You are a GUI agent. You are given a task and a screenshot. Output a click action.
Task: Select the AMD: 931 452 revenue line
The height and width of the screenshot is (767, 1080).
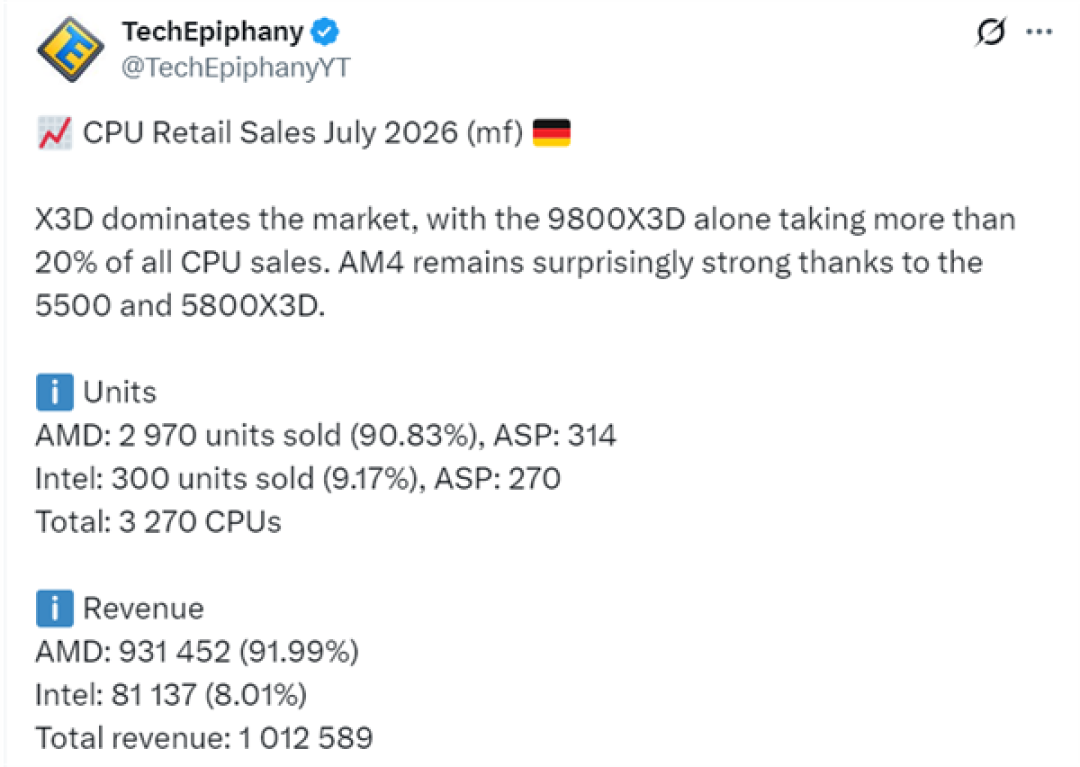(x=197, y=652)
